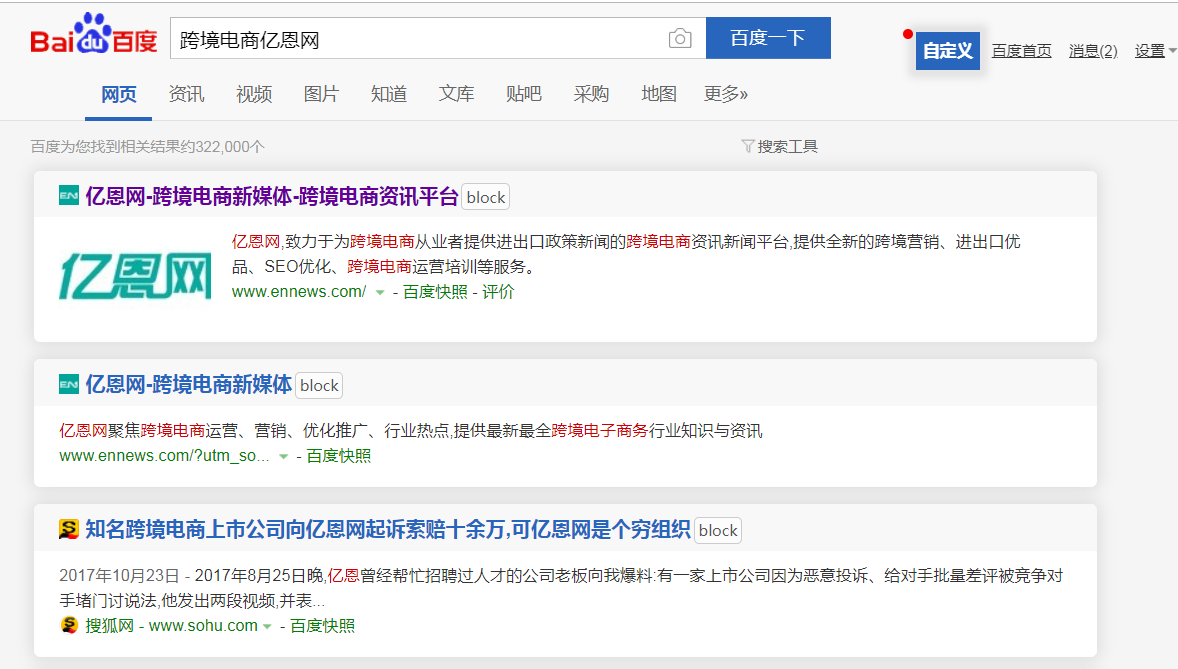Click the 评价 link
The image size is (1178, 669).
(498, 292)
